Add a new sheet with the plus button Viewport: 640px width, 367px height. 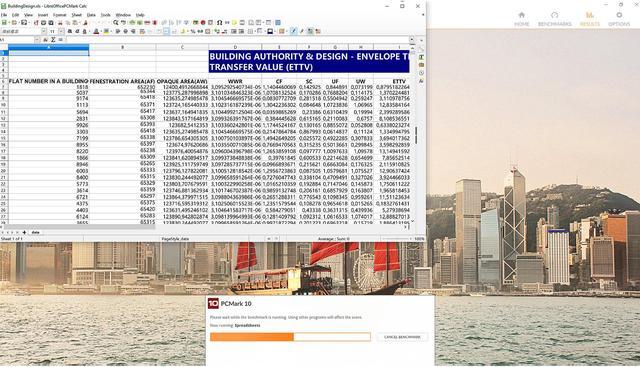click(x=24, y=232)
